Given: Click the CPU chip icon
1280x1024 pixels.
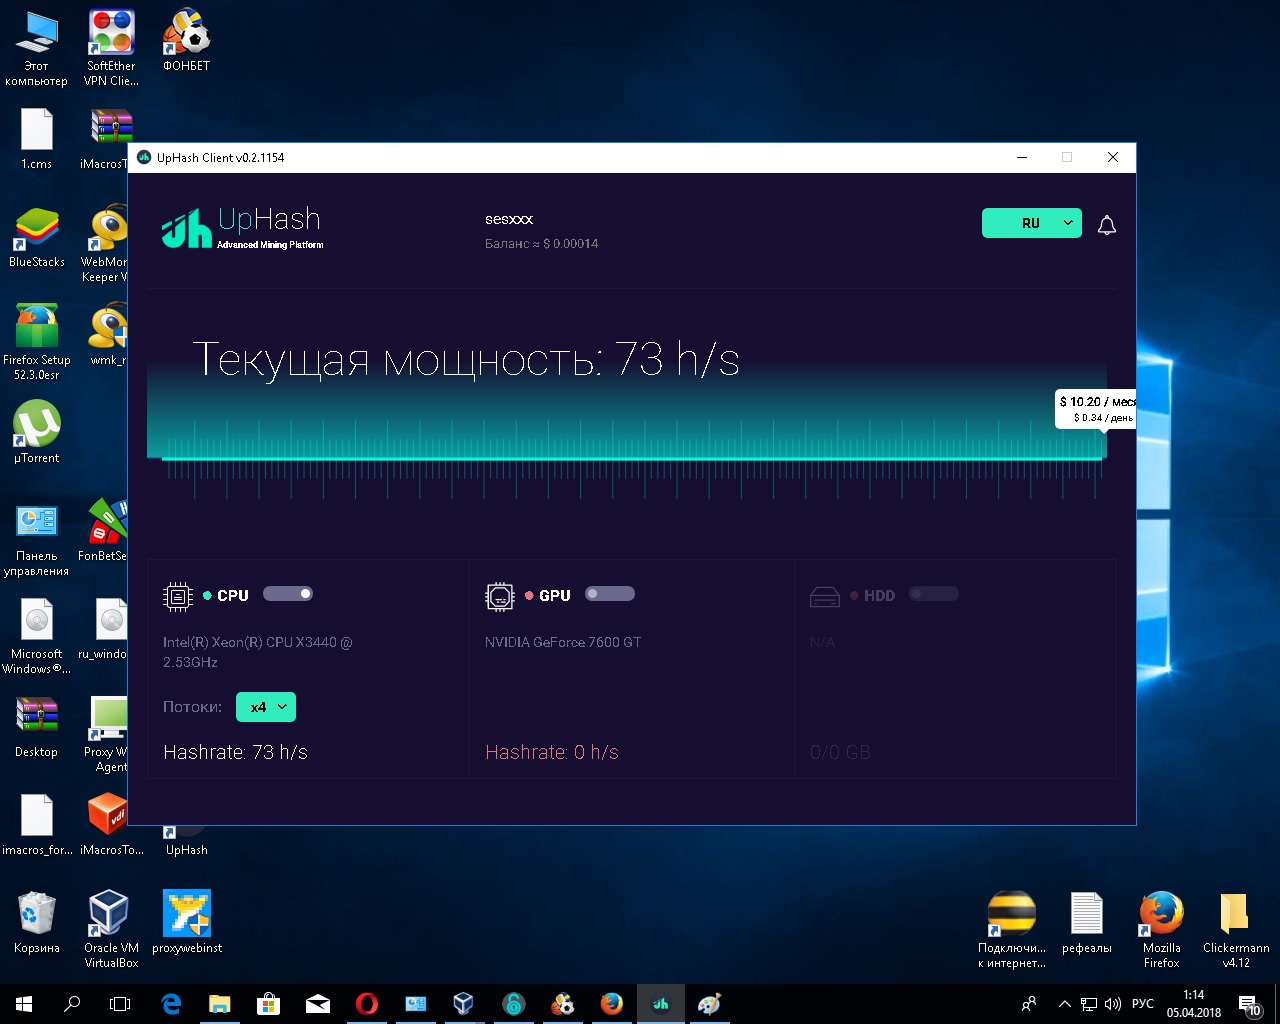Looking at the screenshot, I should [177, 596].
